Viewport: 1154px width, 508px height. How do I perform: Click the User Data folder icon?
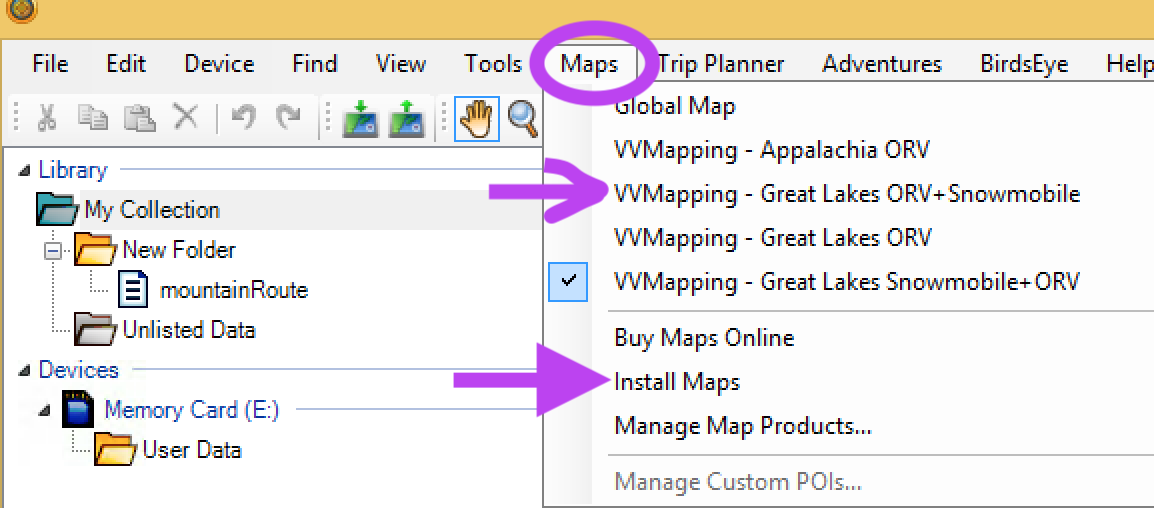(x=116, y=450)
